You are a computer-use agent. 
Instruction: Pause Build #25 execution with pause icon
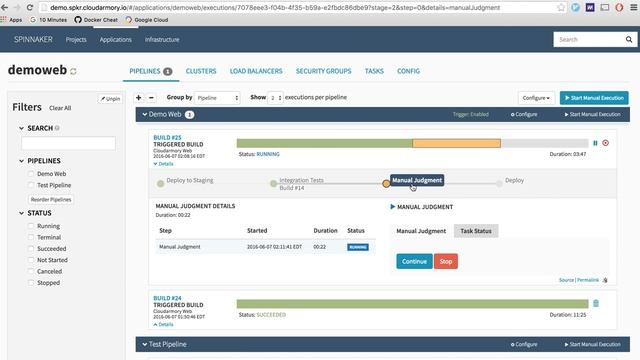point(595,143)
